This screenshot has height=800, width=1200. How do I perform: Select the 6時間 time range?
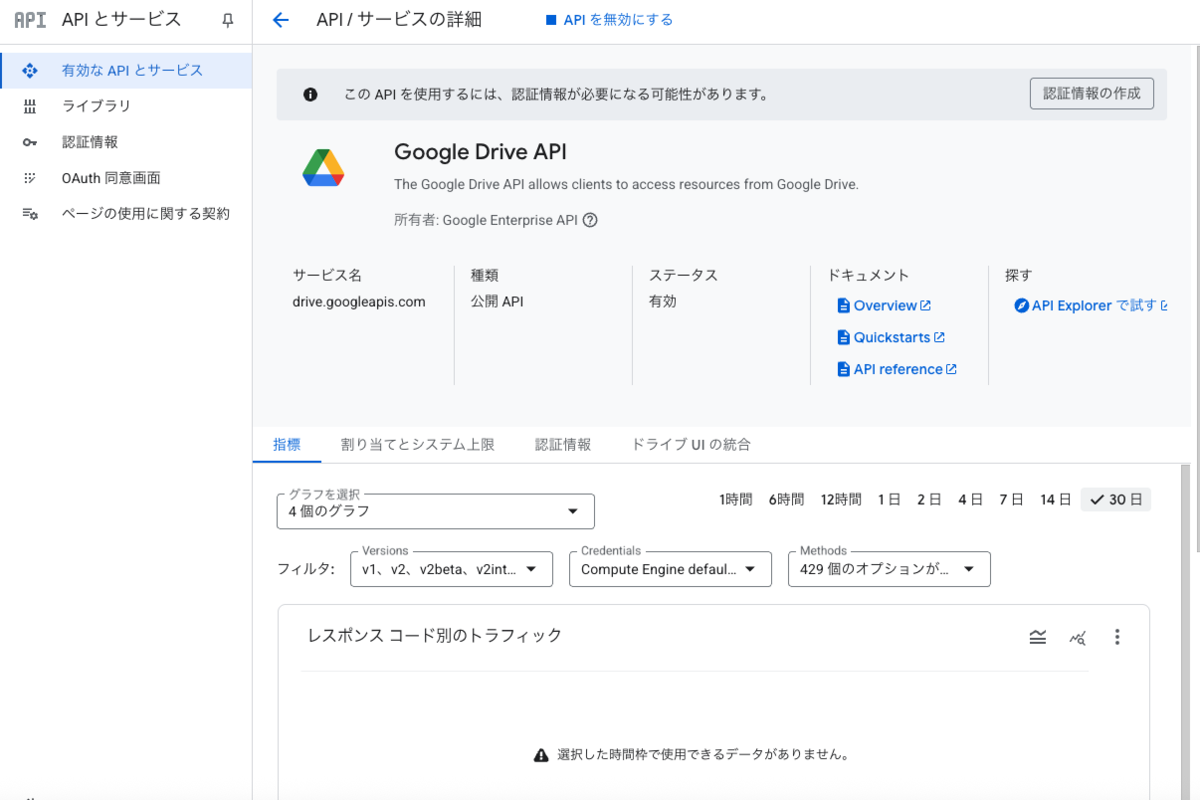(786, 500)
